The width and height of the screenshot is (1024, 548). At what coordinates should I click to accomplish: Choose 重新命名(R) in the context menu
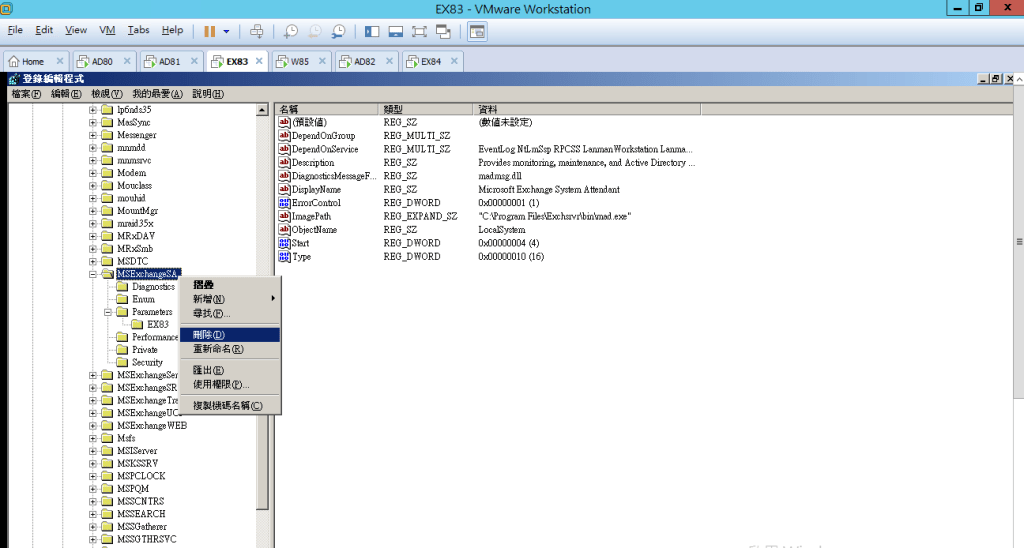218,349
